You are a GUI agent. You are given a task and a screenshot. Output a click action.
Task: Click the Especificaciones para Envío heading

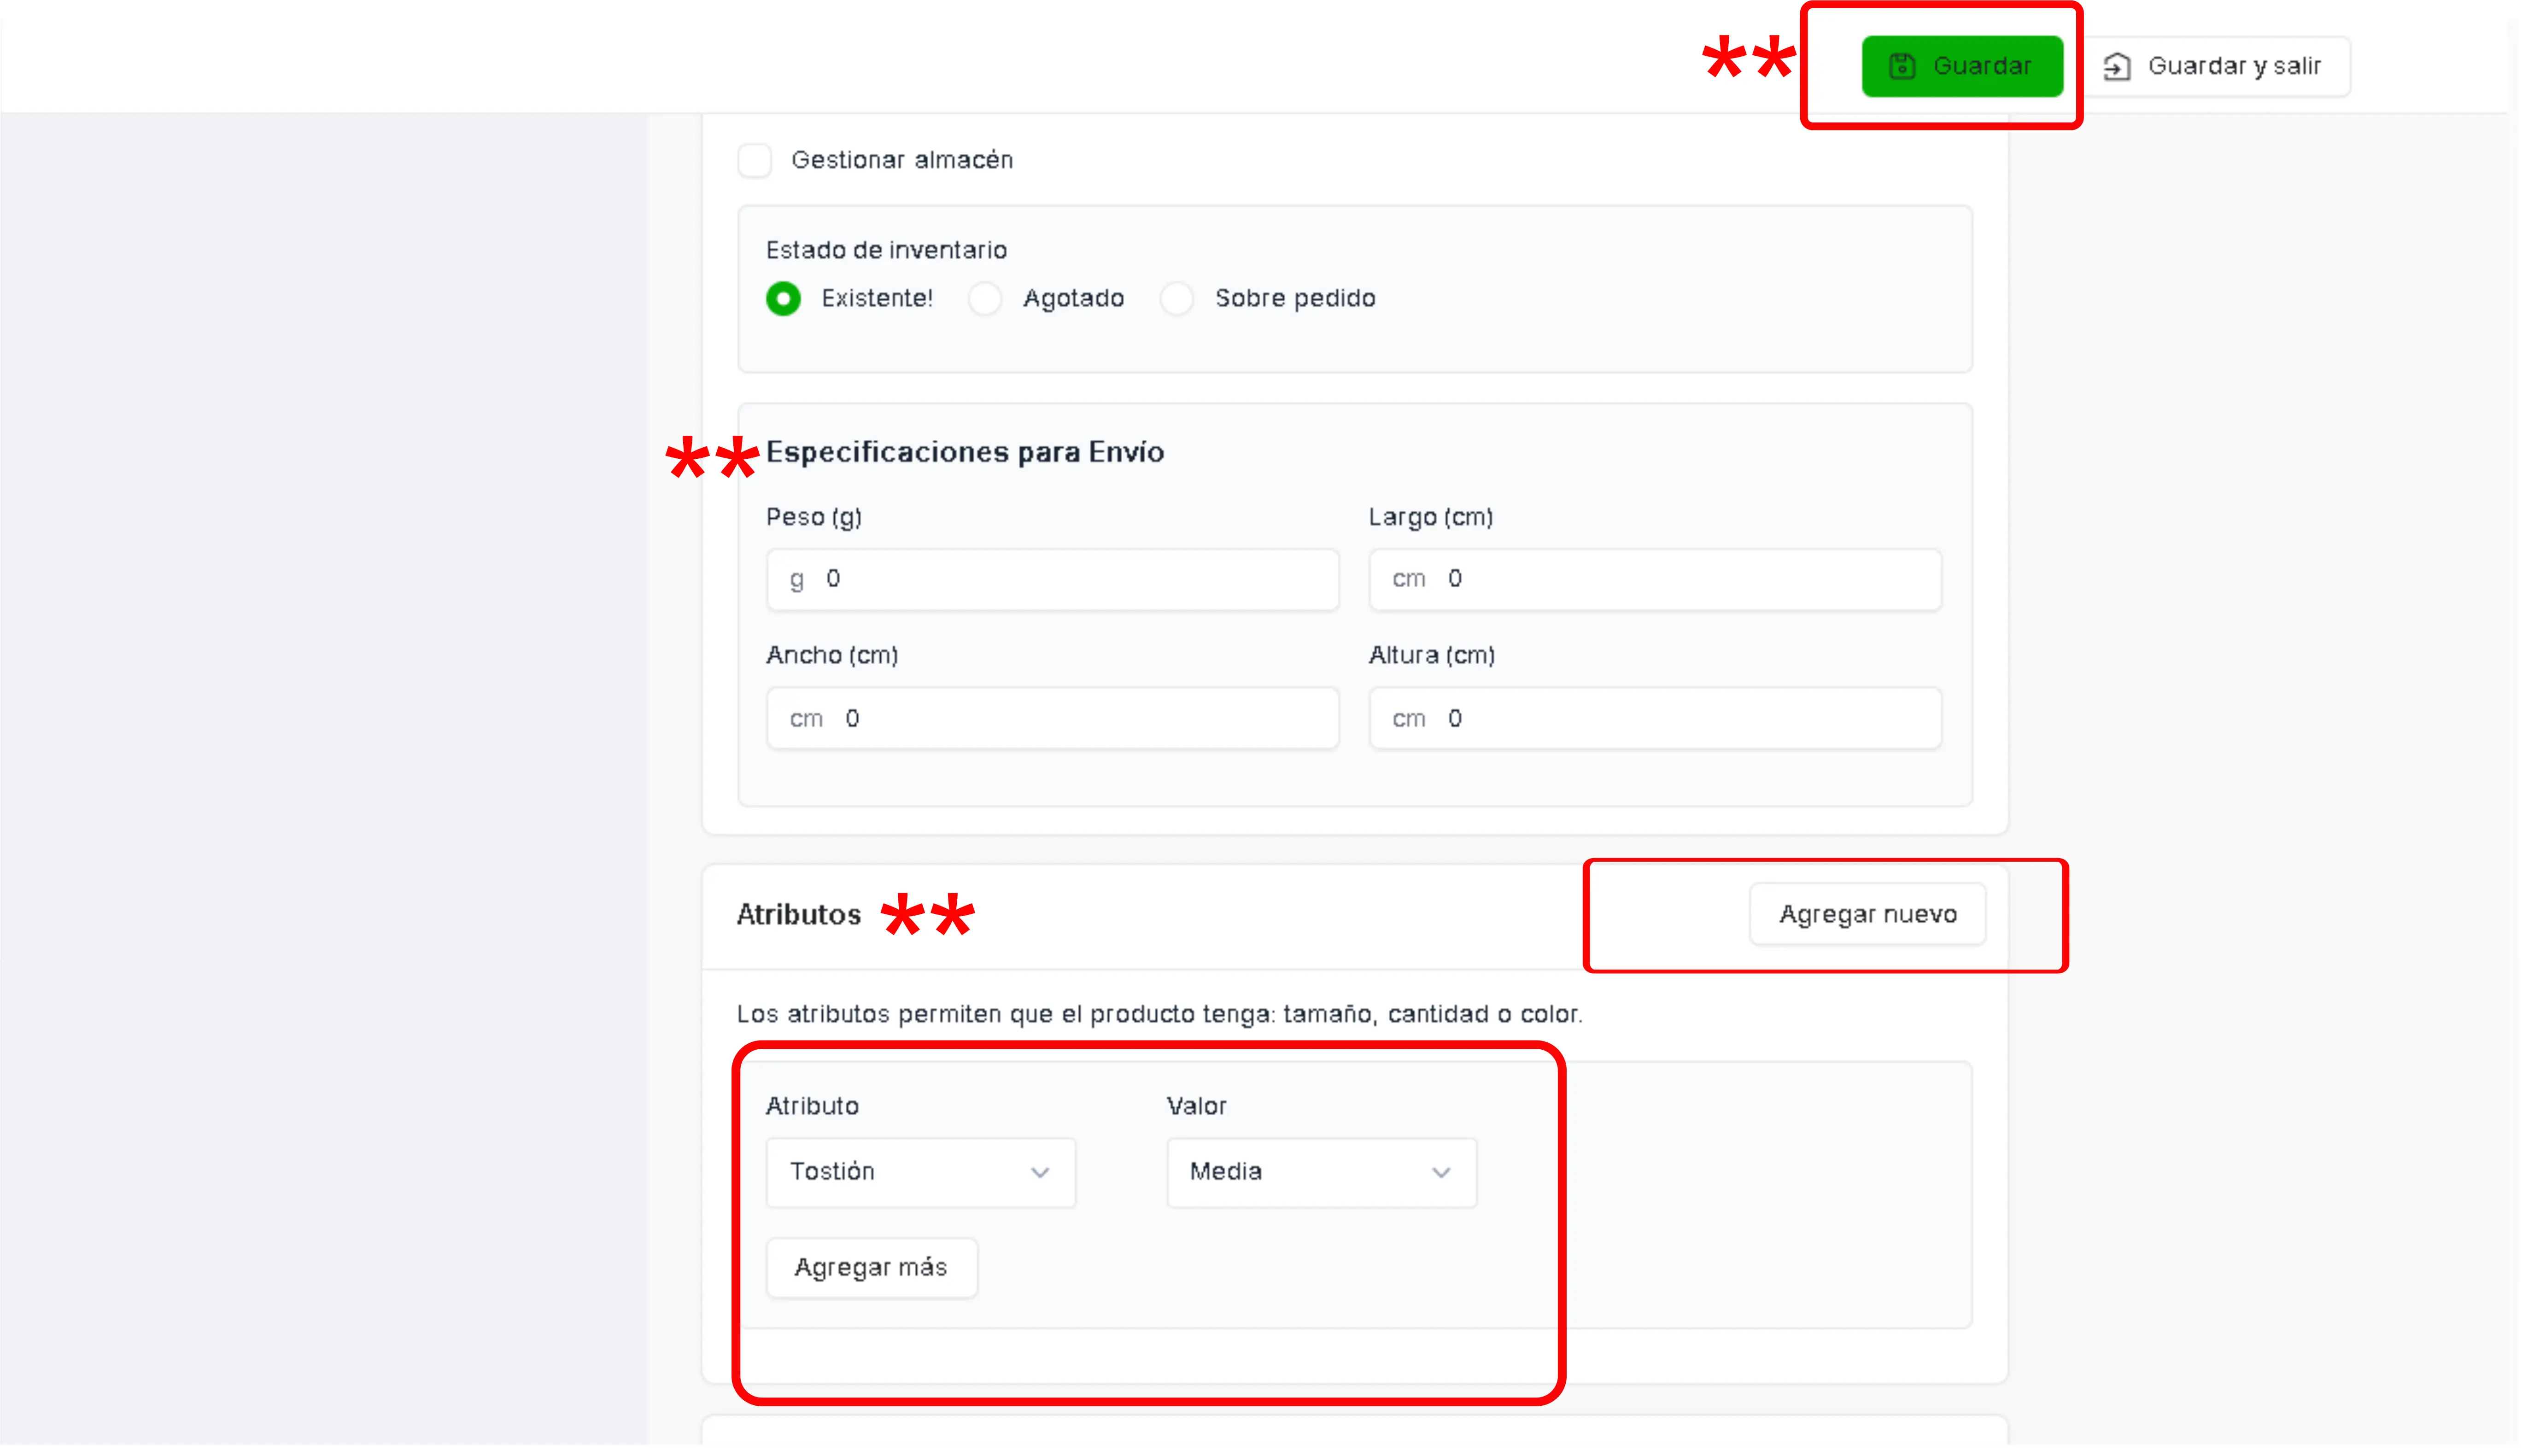tap(964, 452)
